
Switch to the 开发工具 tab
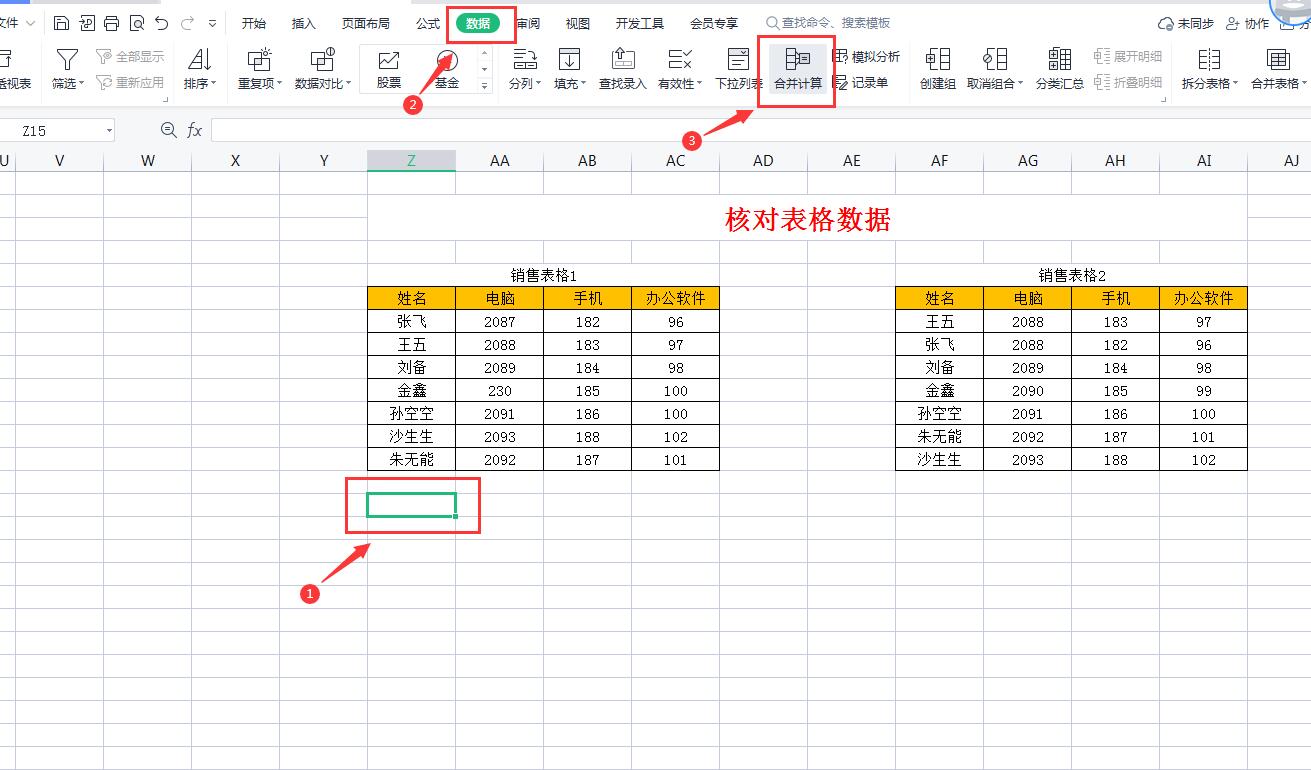click(640, 23)
